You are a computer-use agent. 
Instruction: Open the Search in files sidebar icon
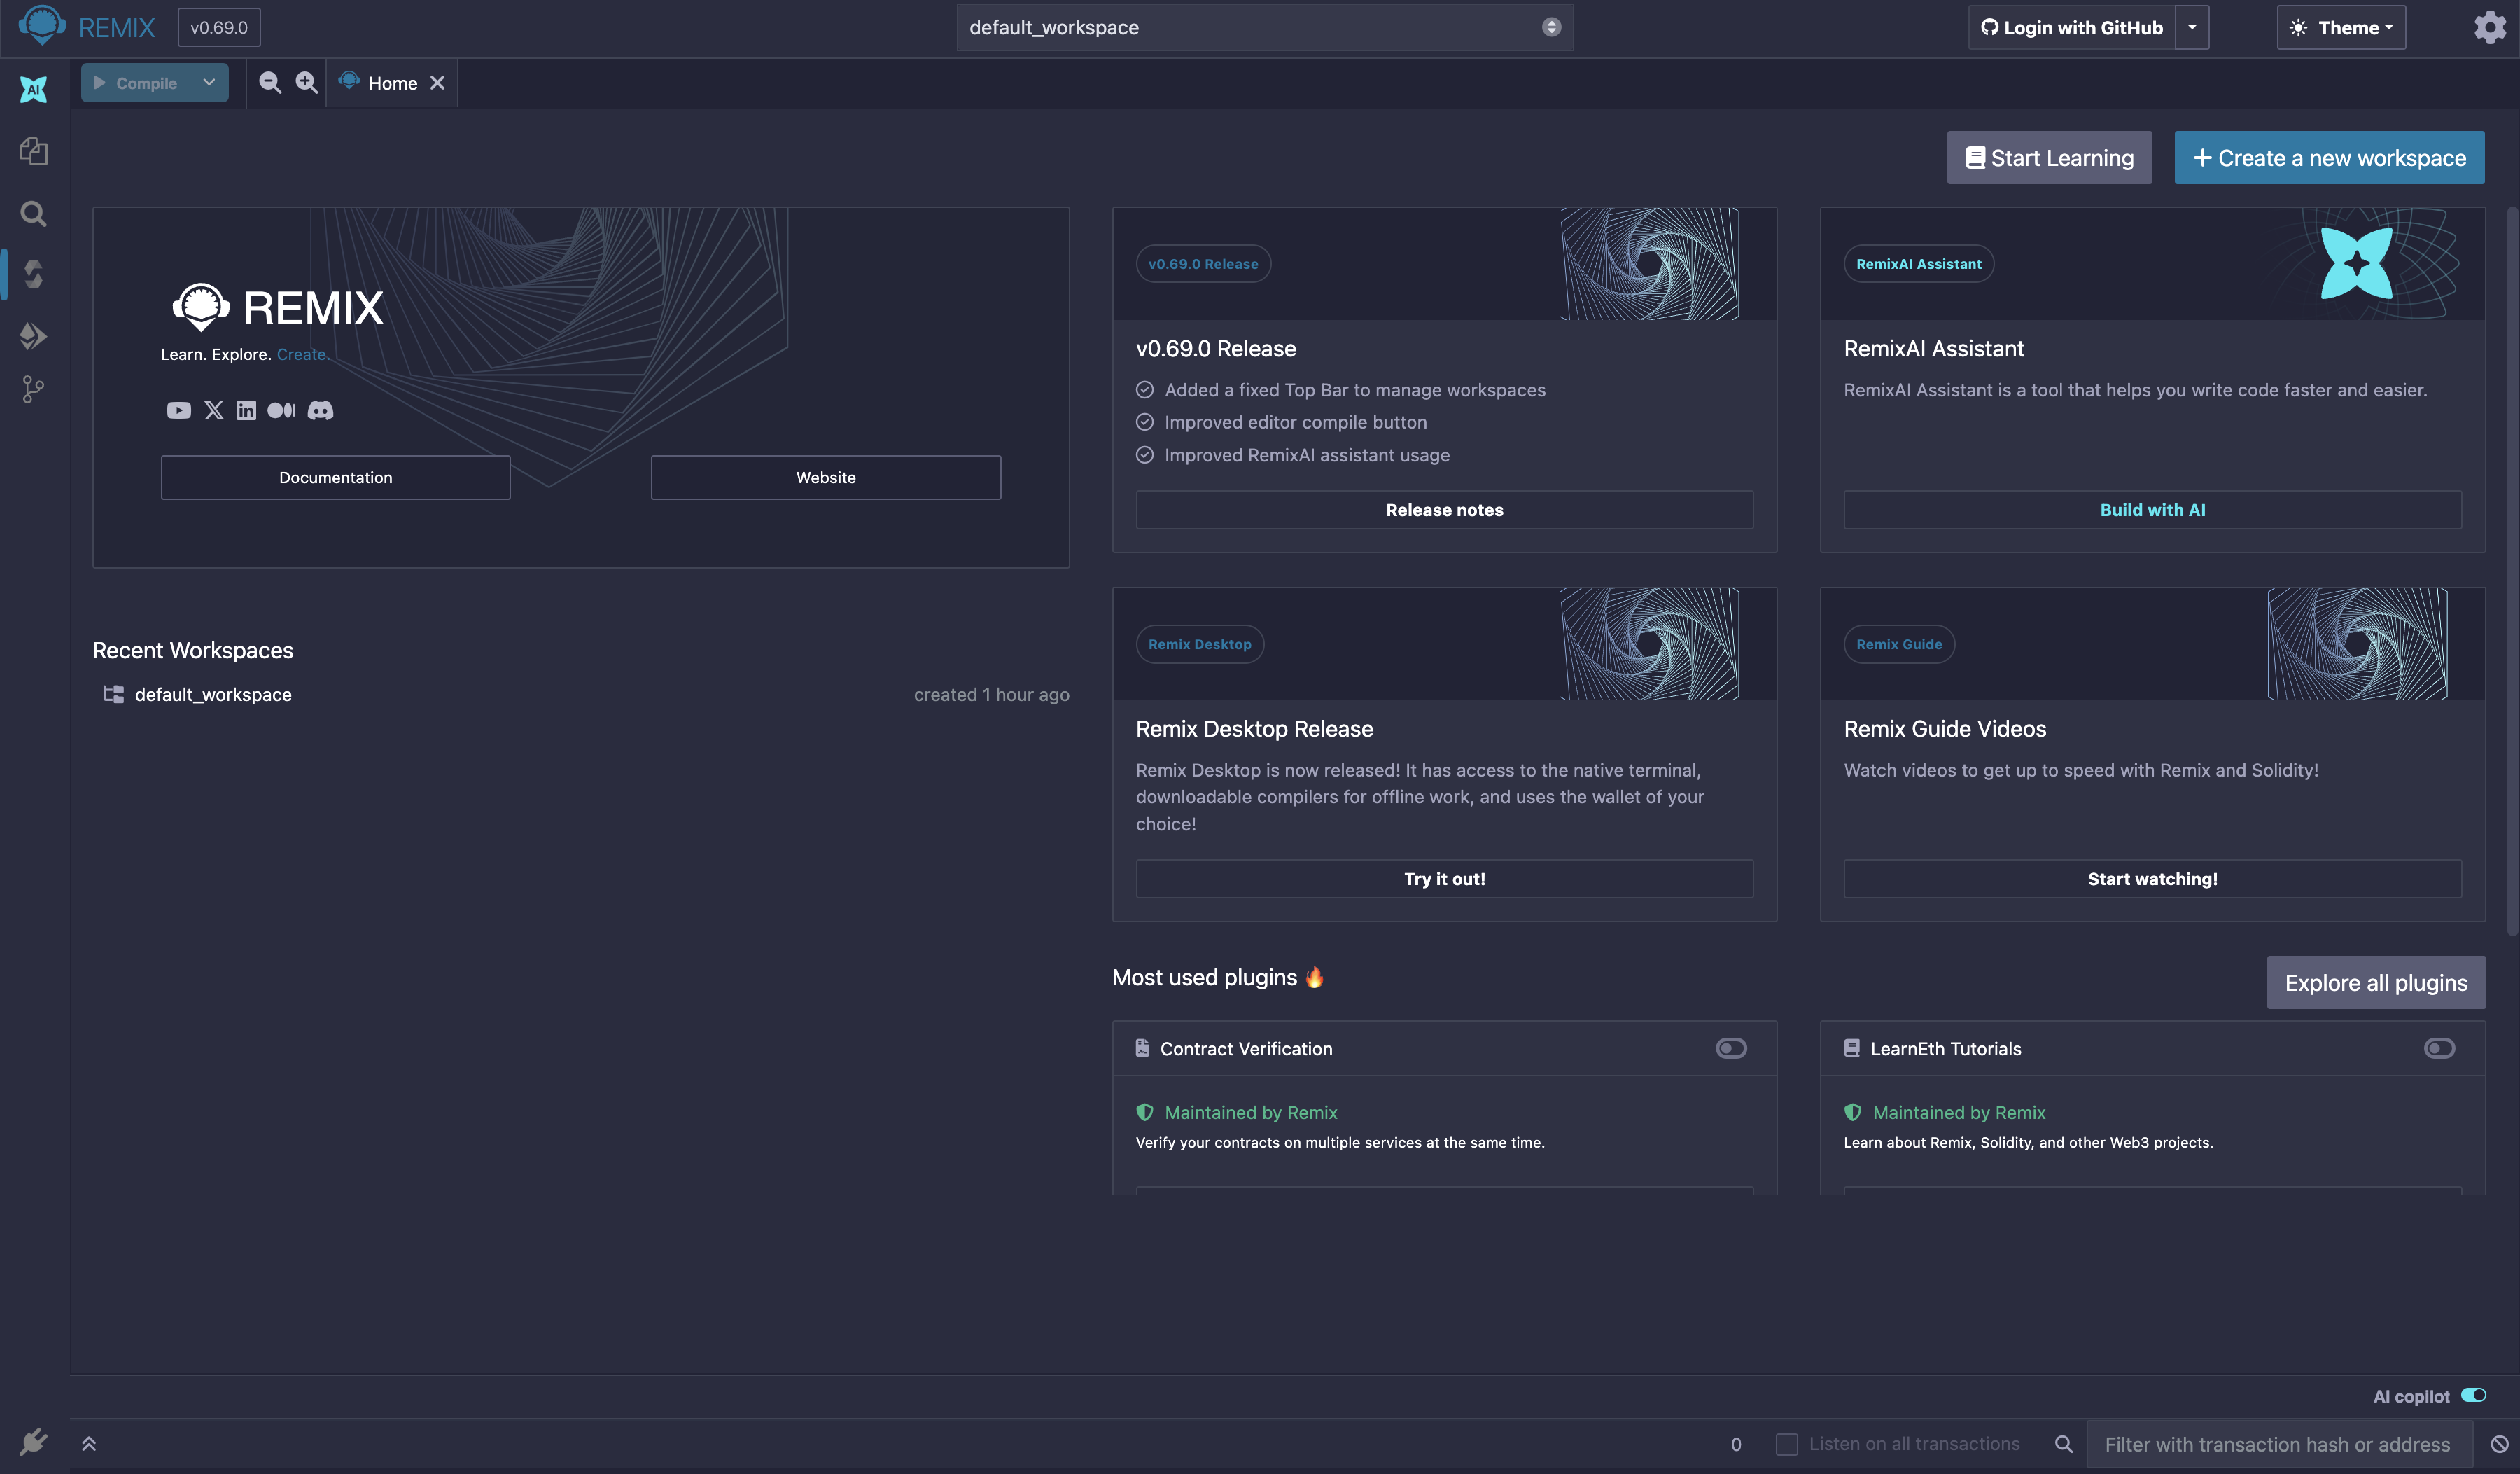point(33,213)
